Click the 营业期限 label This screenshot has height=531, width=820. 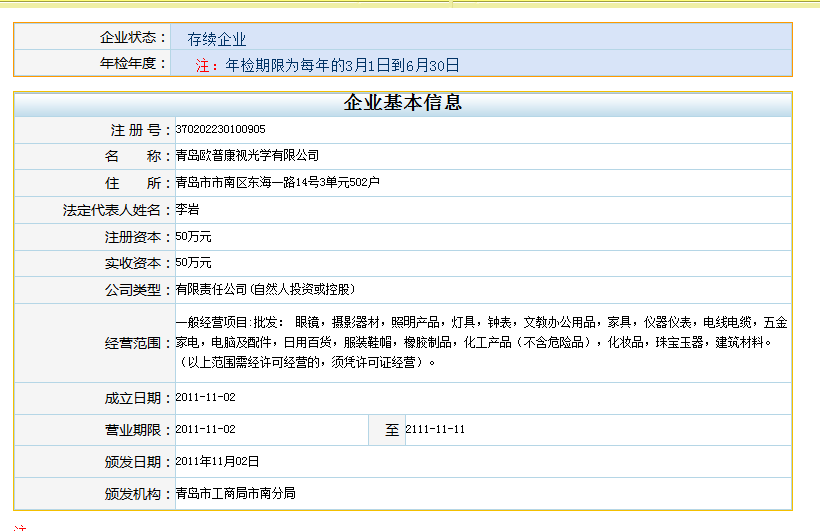pyautogui.click(x=138, y=431)
